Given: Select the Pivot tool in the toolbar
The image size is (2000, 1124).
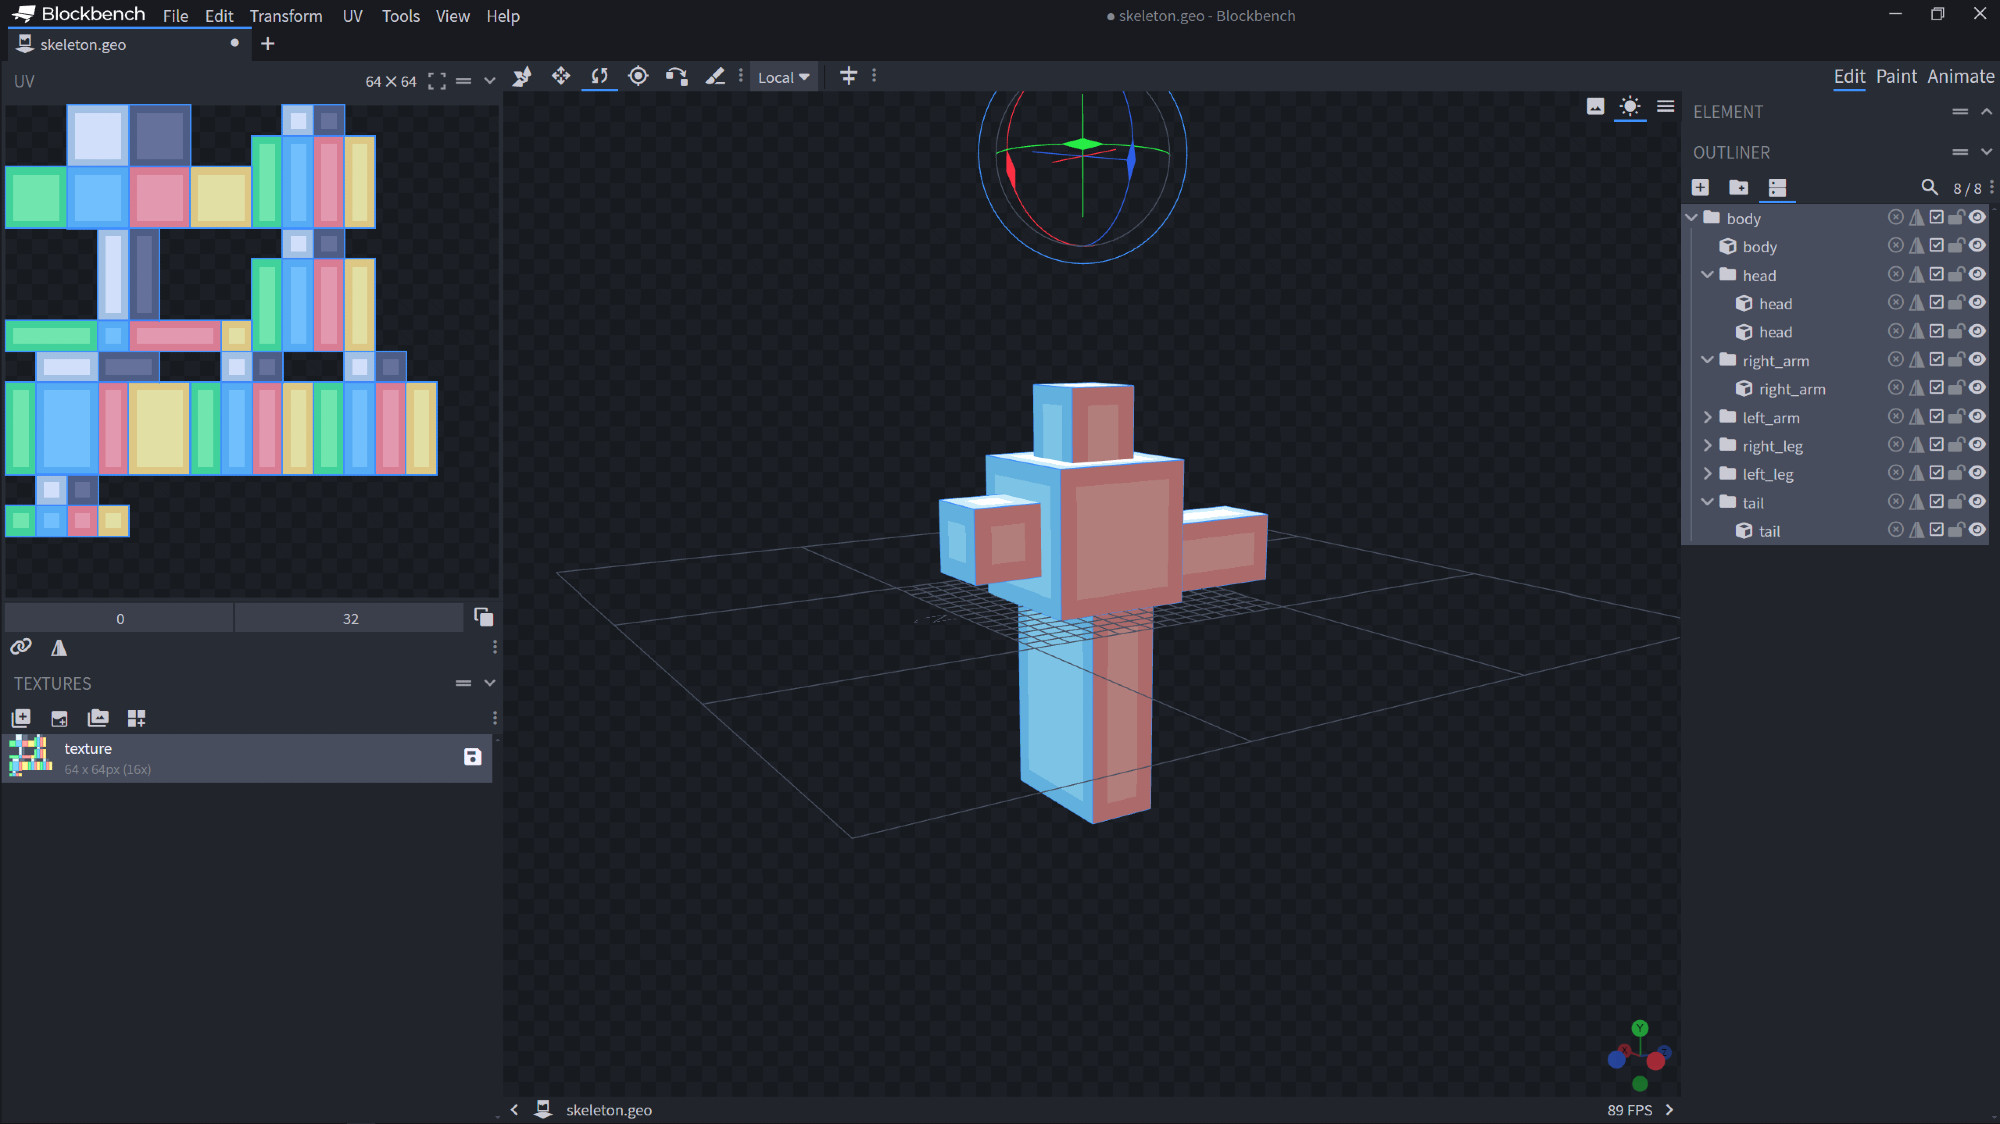Looking at the screenshot, I should click(x=638, y=77).
